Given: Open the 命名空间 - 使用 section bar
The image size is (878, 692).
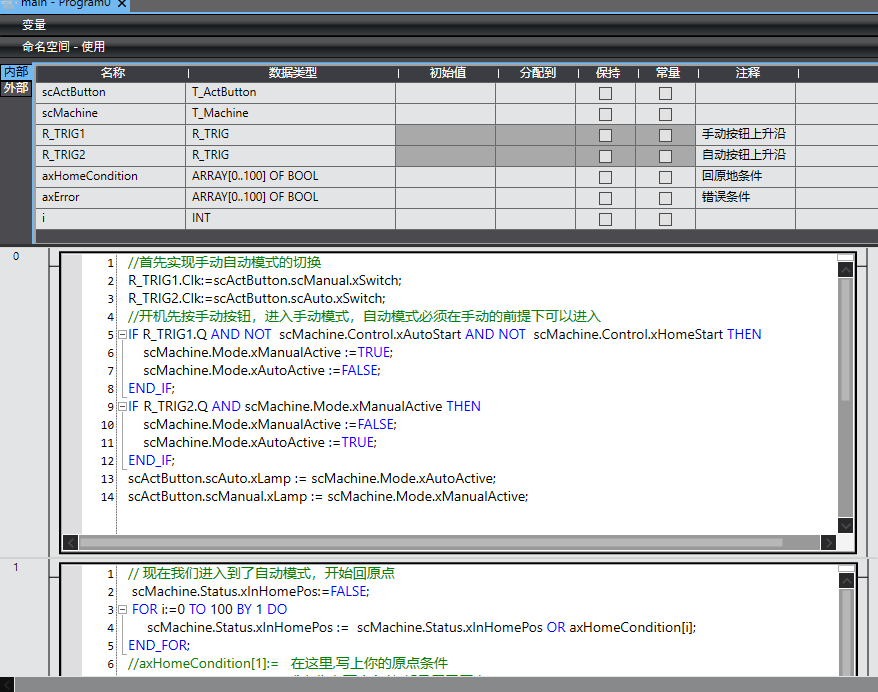Looking at the screenshot, I should tap(64, 46).
